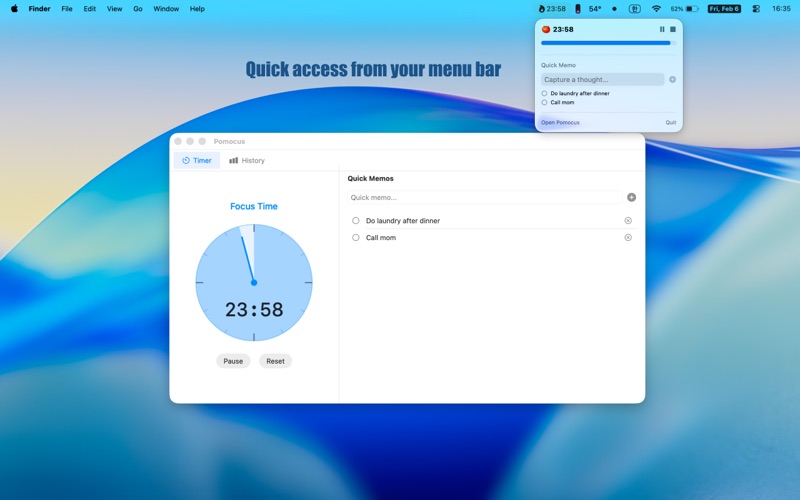
Task: Check off Do laundry after dinner in popup
Action: coord(544,93)
